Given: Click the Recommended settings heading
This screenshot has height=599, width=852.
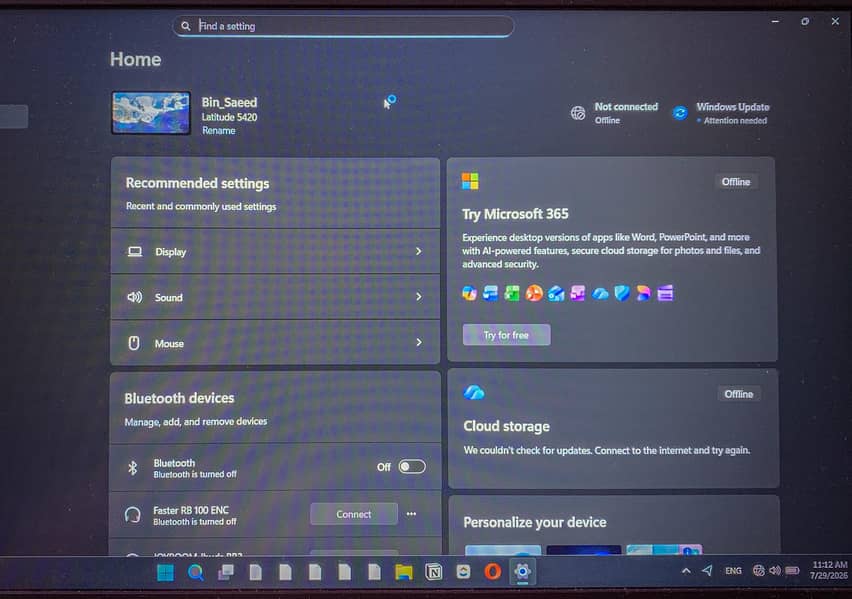Looking at the screenshot, I should pos(197,183).
